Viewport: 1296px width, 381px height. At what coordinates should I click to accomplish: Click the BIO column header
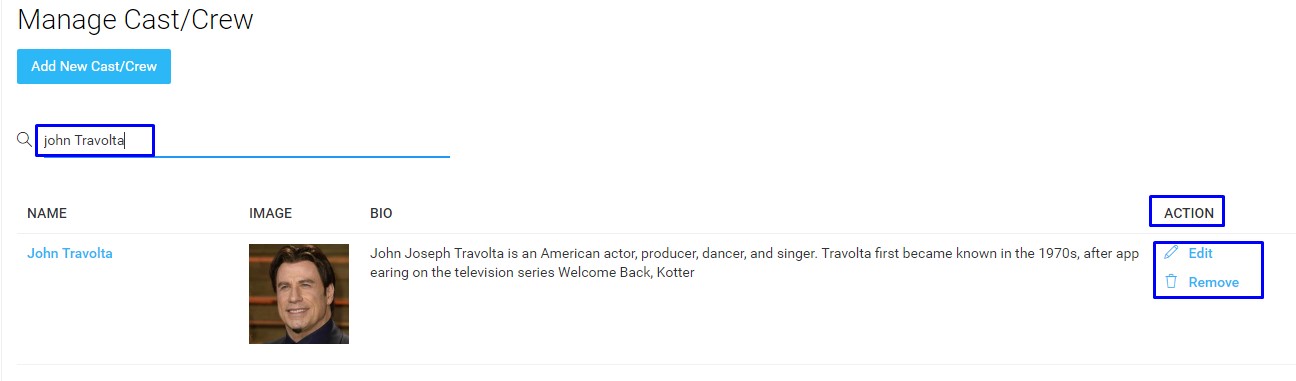coord(381,213)
